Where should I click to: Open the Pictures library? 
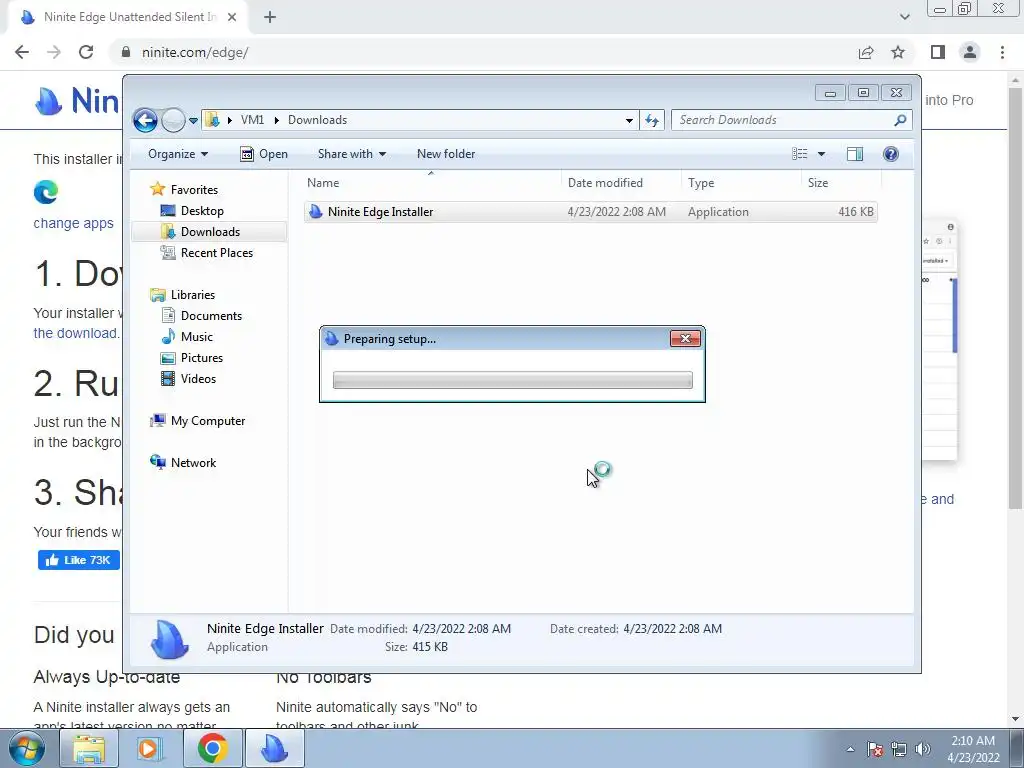click(x=201, y=358)
